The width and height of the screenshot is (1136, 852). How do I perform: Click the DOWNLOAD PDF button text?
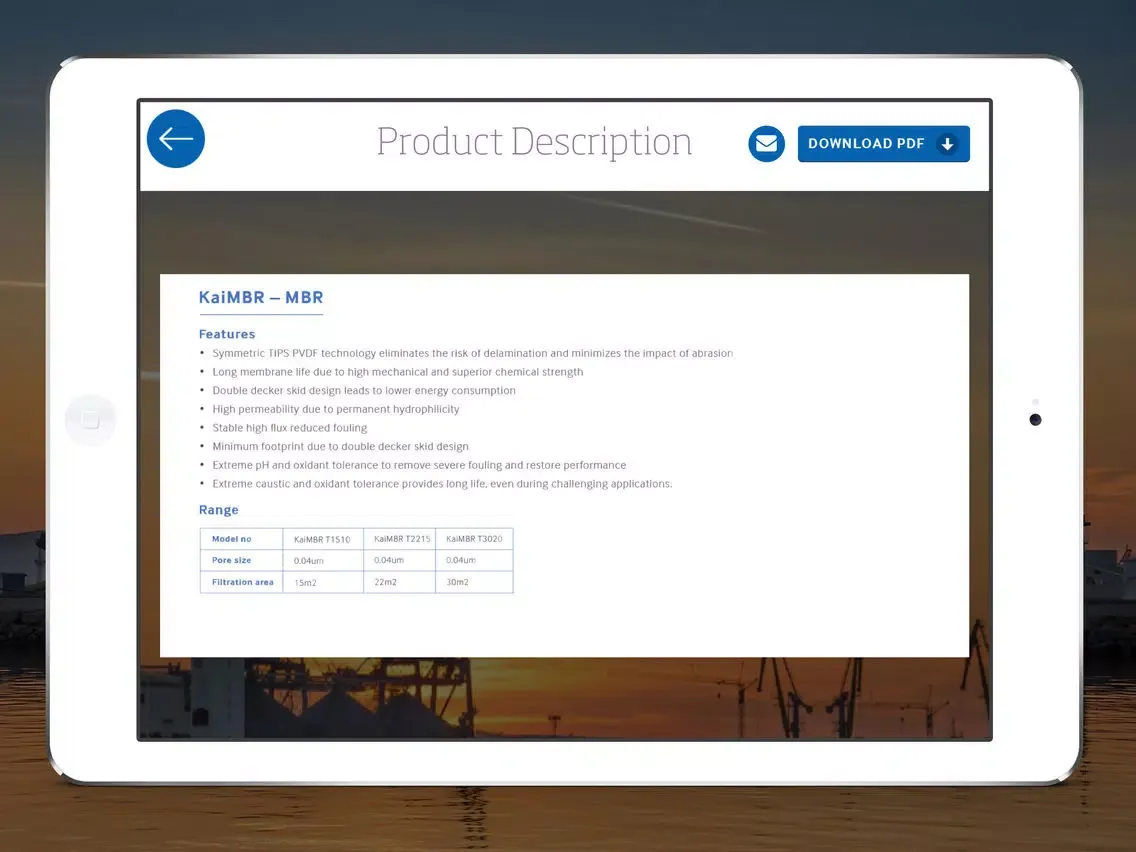pos(866,144)
